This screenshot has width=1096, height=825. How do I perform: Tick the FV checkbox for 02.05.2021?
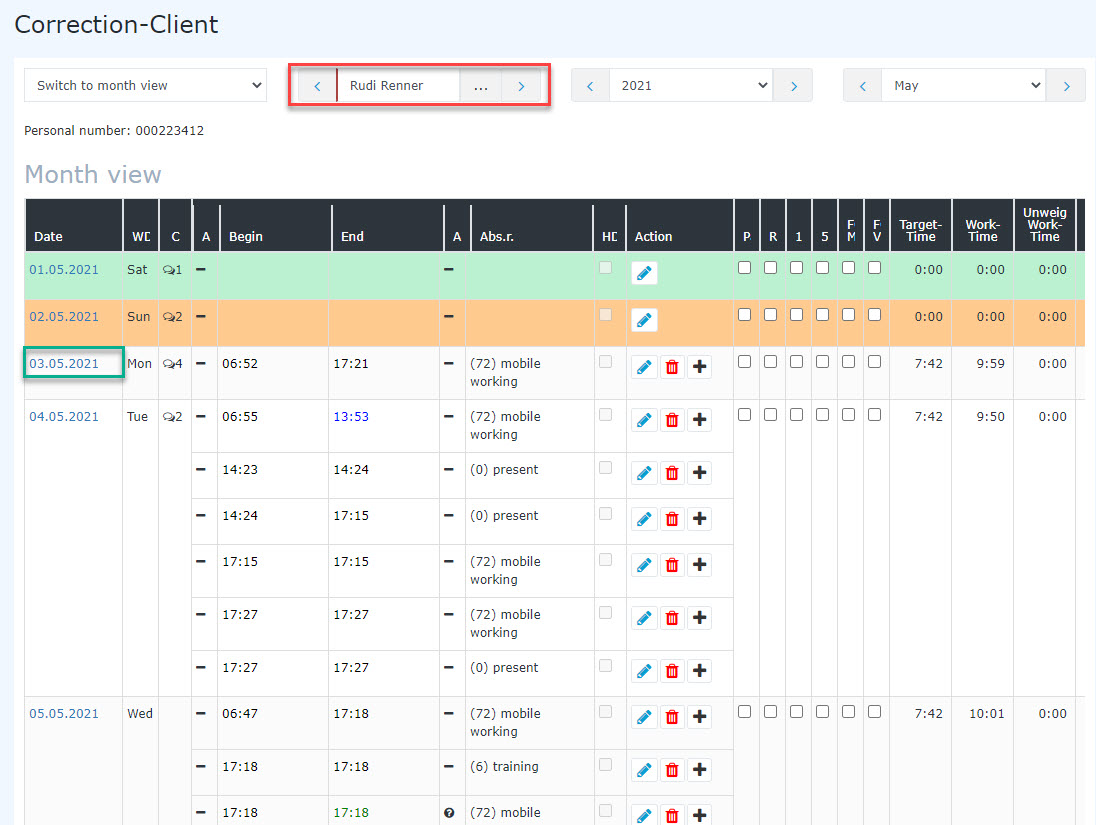tap(874, 315)
